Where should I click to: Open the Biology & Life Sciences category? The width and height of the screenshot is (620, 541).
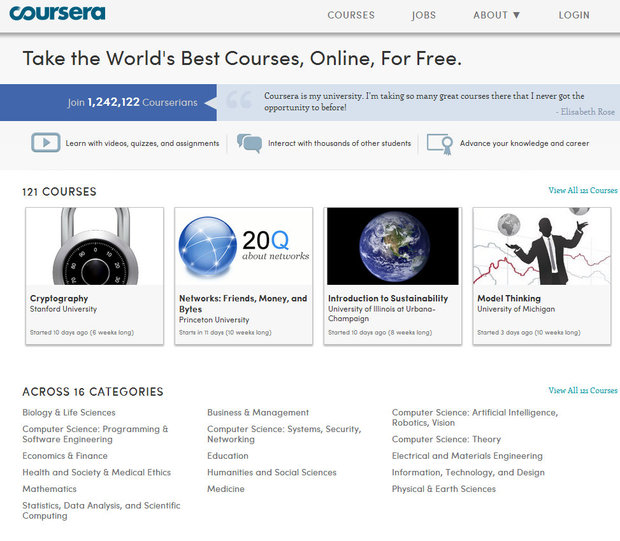[x=69, y=412]
